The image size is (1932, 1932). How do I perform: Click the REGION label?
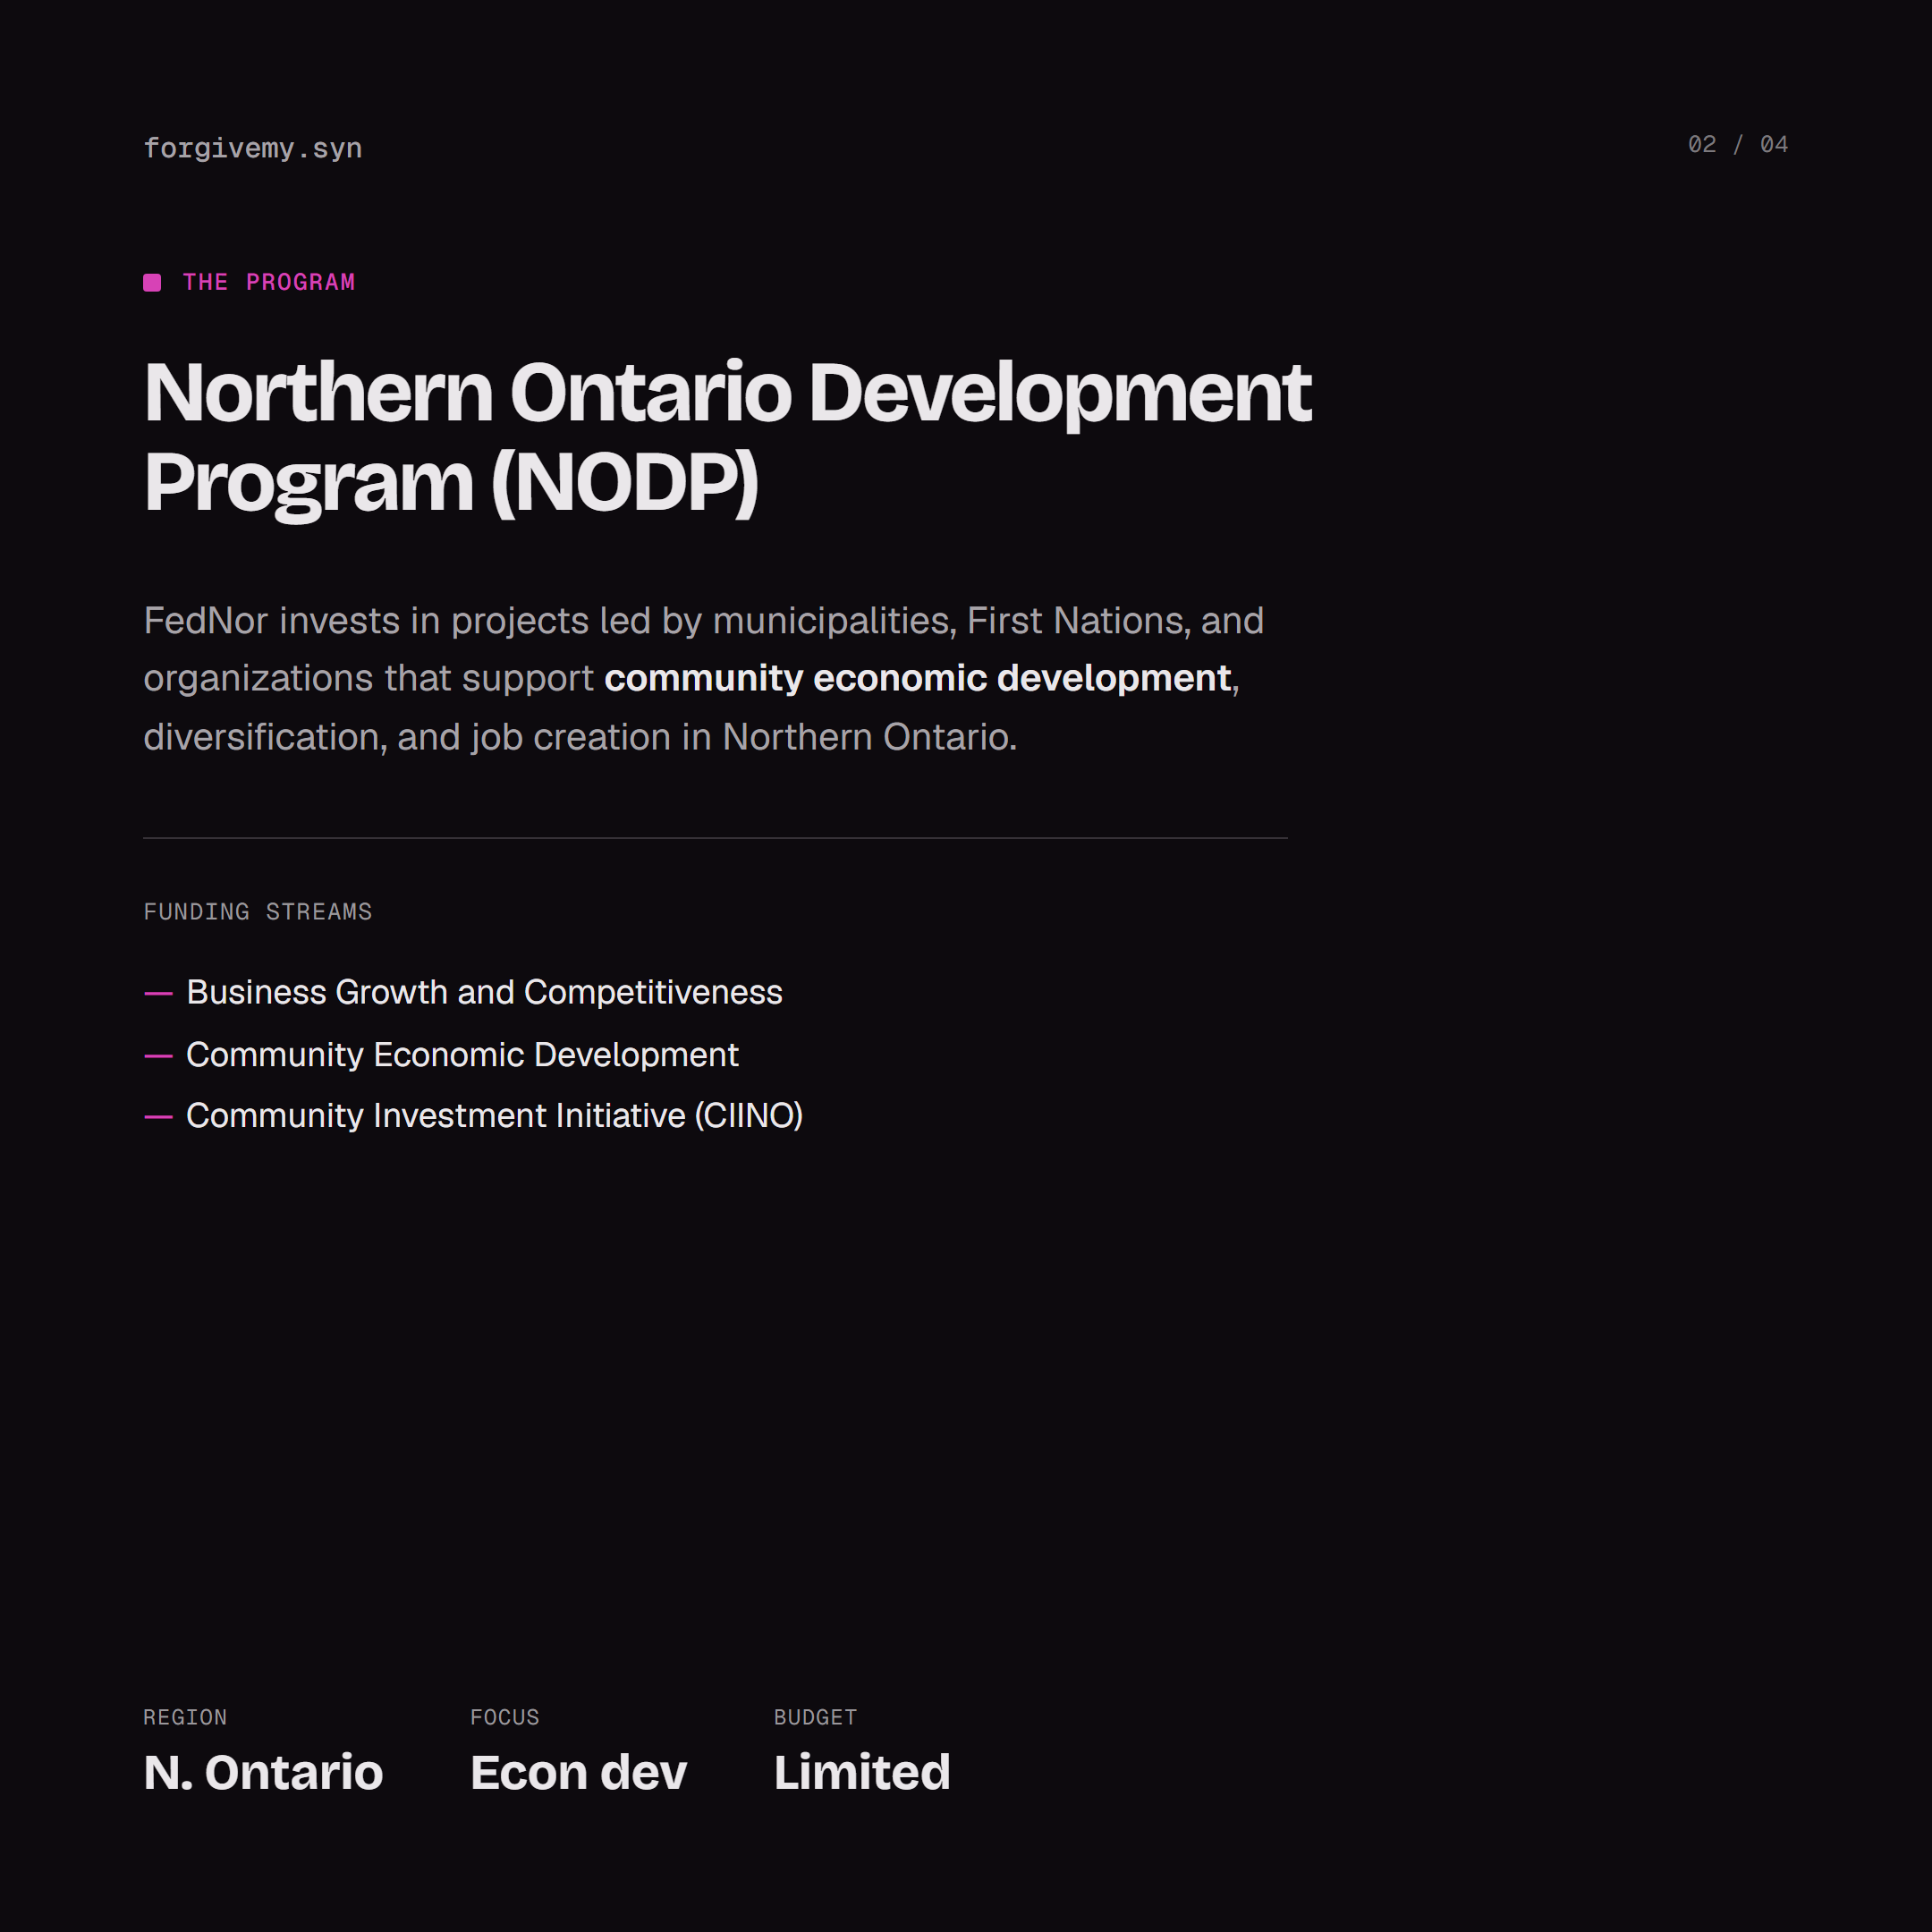click(185, 1717)
